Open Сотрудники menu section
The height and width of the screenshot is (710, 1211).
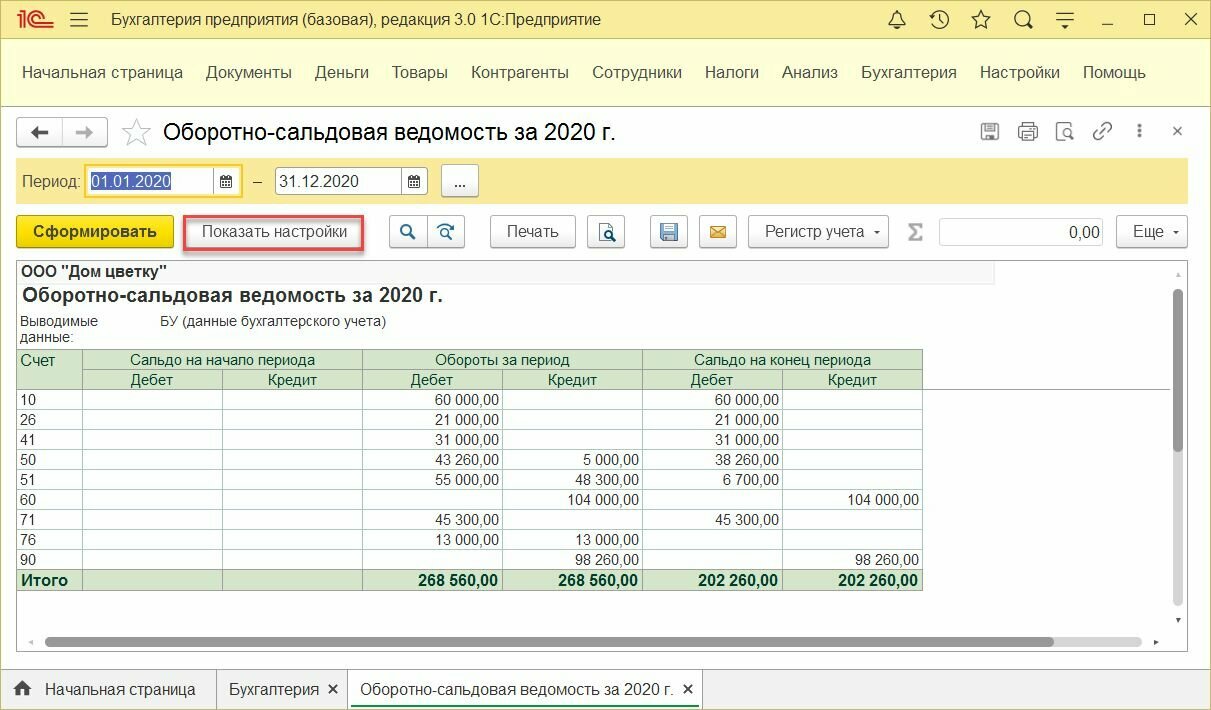pyautogui.click(x=637, y=72)
